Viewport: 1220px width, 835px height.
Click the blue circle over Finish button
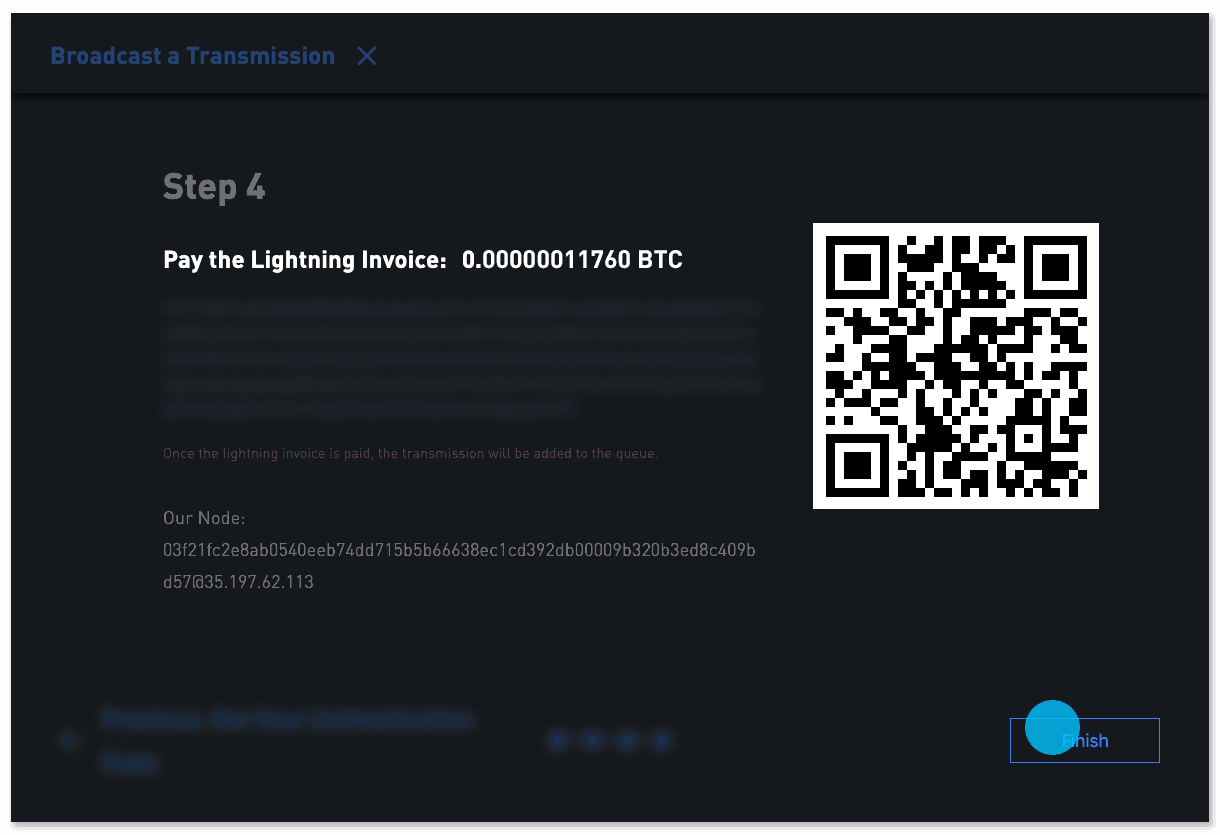coord(1052,727)
